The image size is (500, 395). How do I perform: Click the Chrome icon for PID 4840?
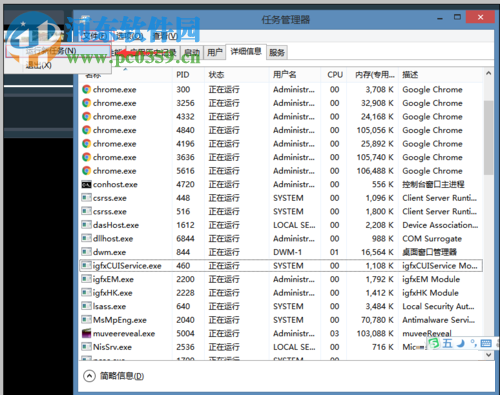[x=86, y=130]
